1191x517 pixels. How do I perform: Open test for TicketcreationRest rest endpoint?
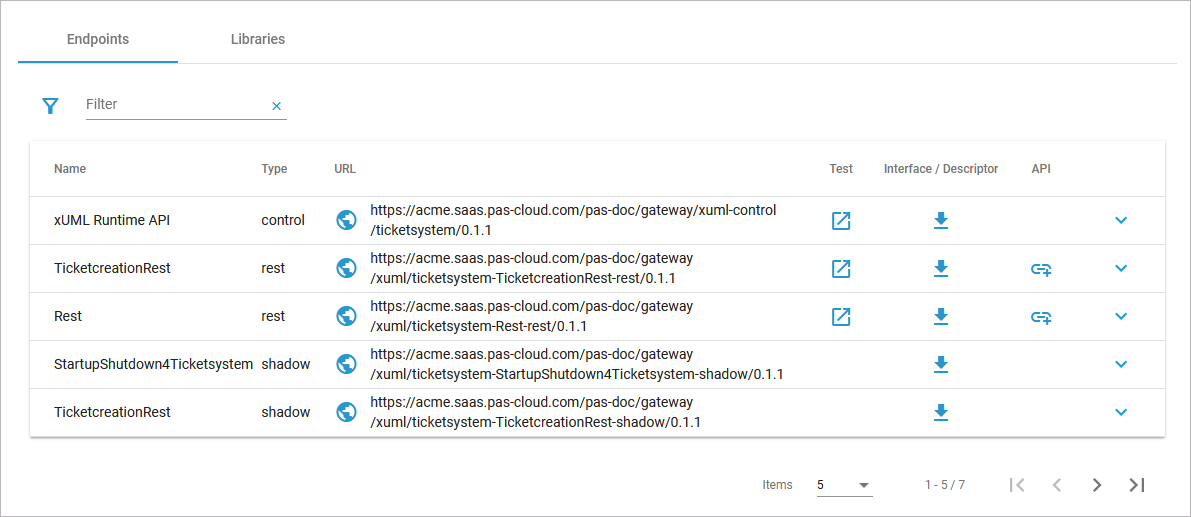pyautogui.click(x=841, y=268)
